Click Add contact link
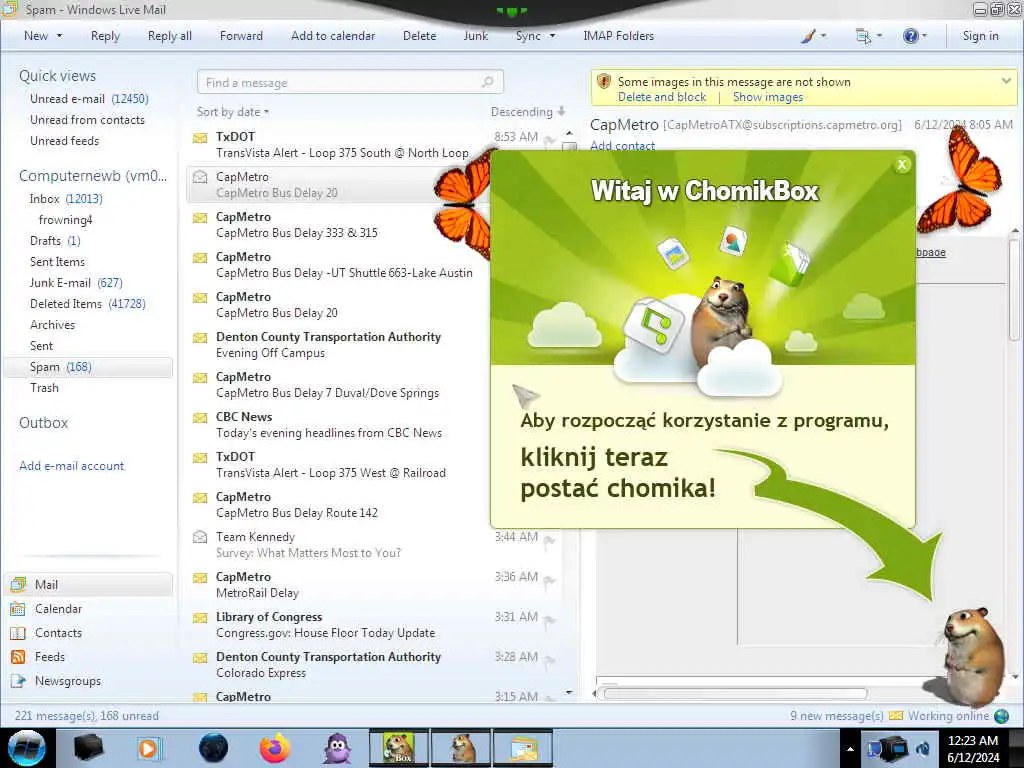Screen dimensions: 1024x768 click(x=622, y=146)
